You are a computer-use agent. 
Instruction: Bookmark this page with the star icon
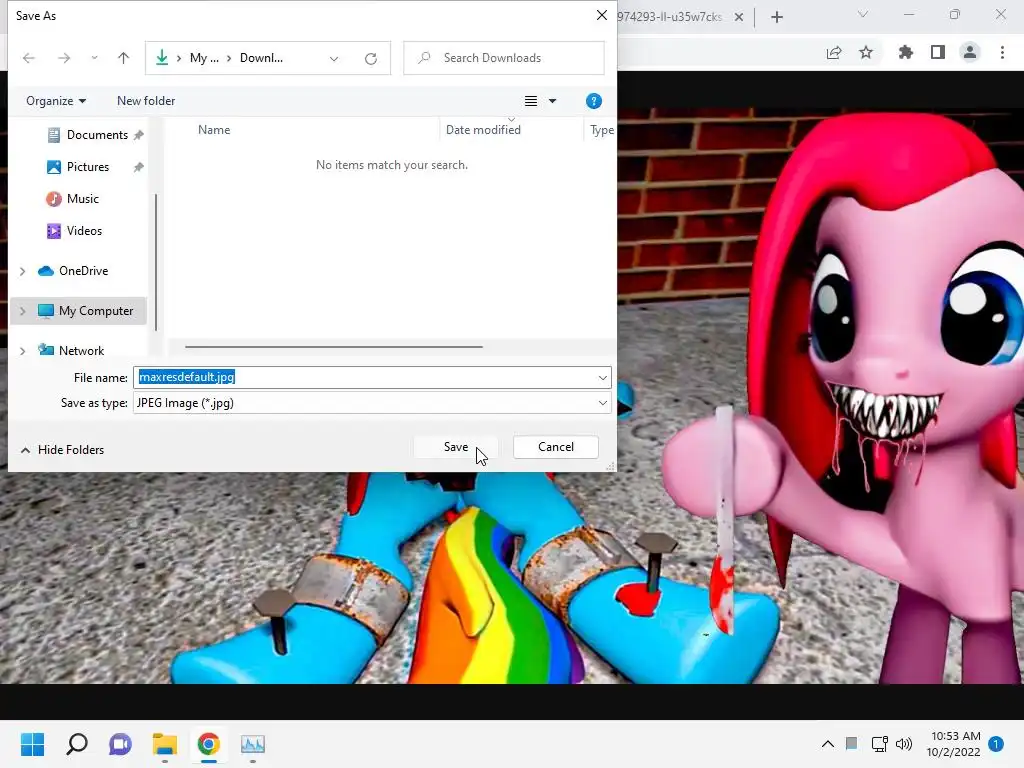coord(866,52)
